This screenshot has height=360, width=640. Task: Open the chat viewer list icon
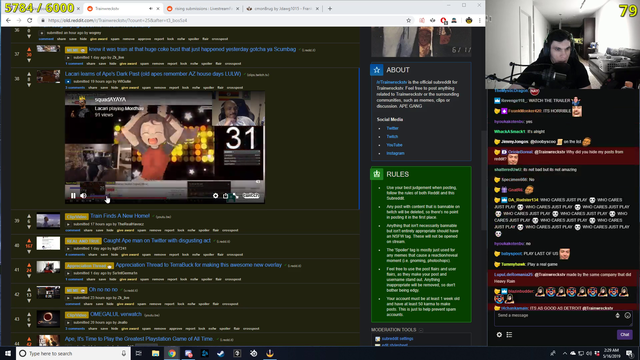[x=509, y=335]
